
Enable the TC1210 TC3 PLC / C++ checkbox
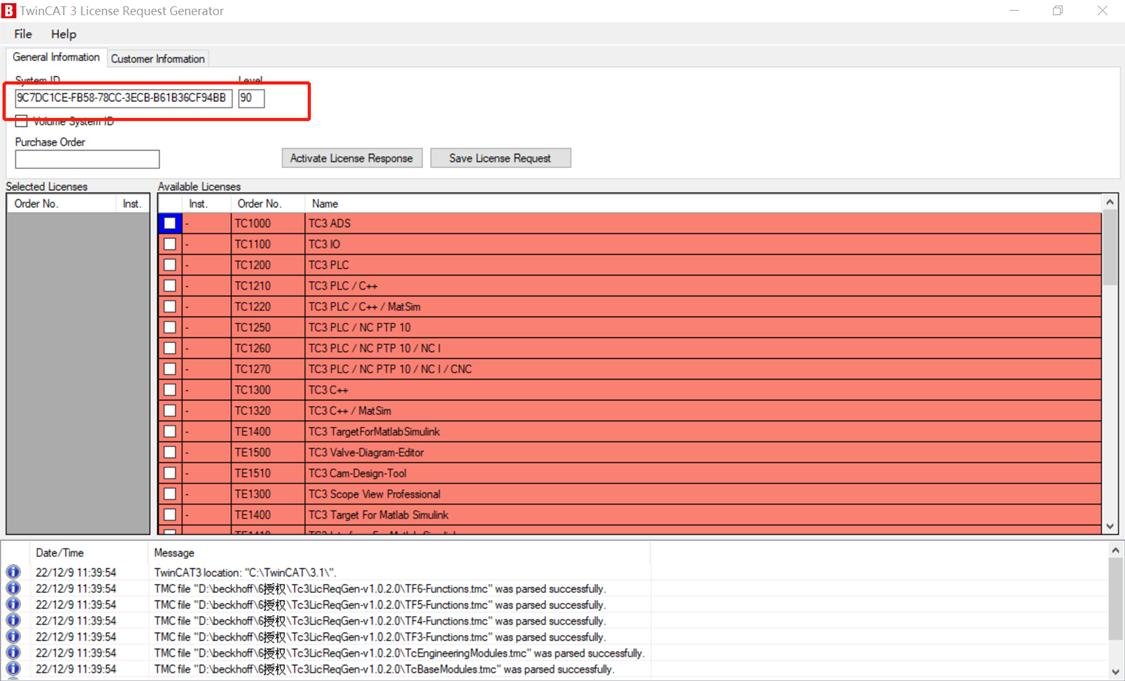pyautogui.click(x=169, y=286)
